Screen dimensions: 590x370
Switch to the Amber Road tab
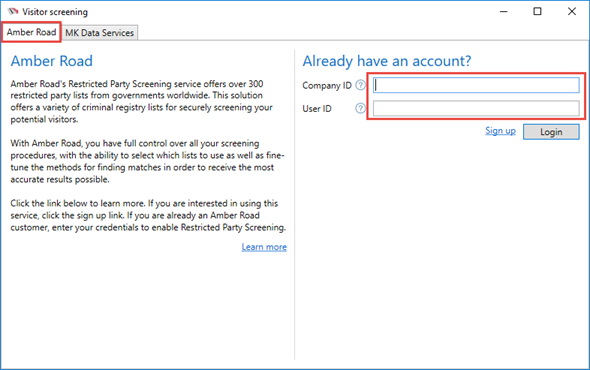pos(31,32)
